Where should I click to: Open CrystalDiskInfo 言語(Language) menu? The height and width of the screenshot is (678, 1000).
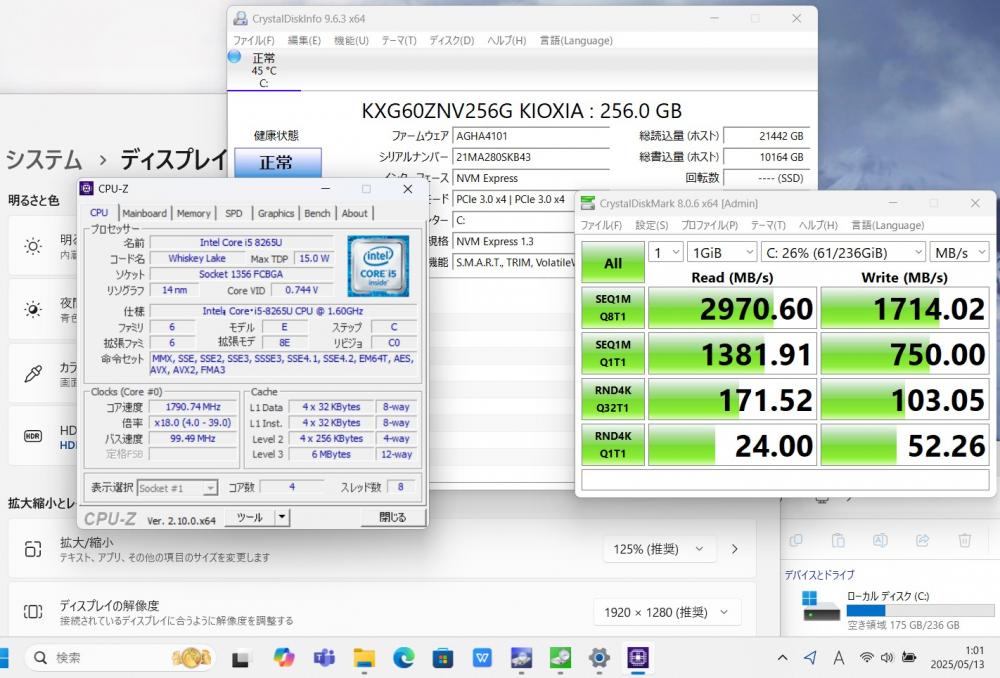576,40
